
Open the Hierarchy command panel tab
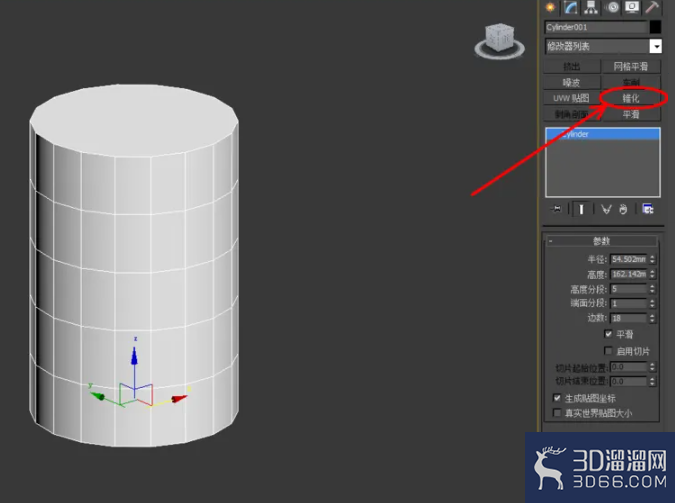pyautogui.click(x=591, y=7)
